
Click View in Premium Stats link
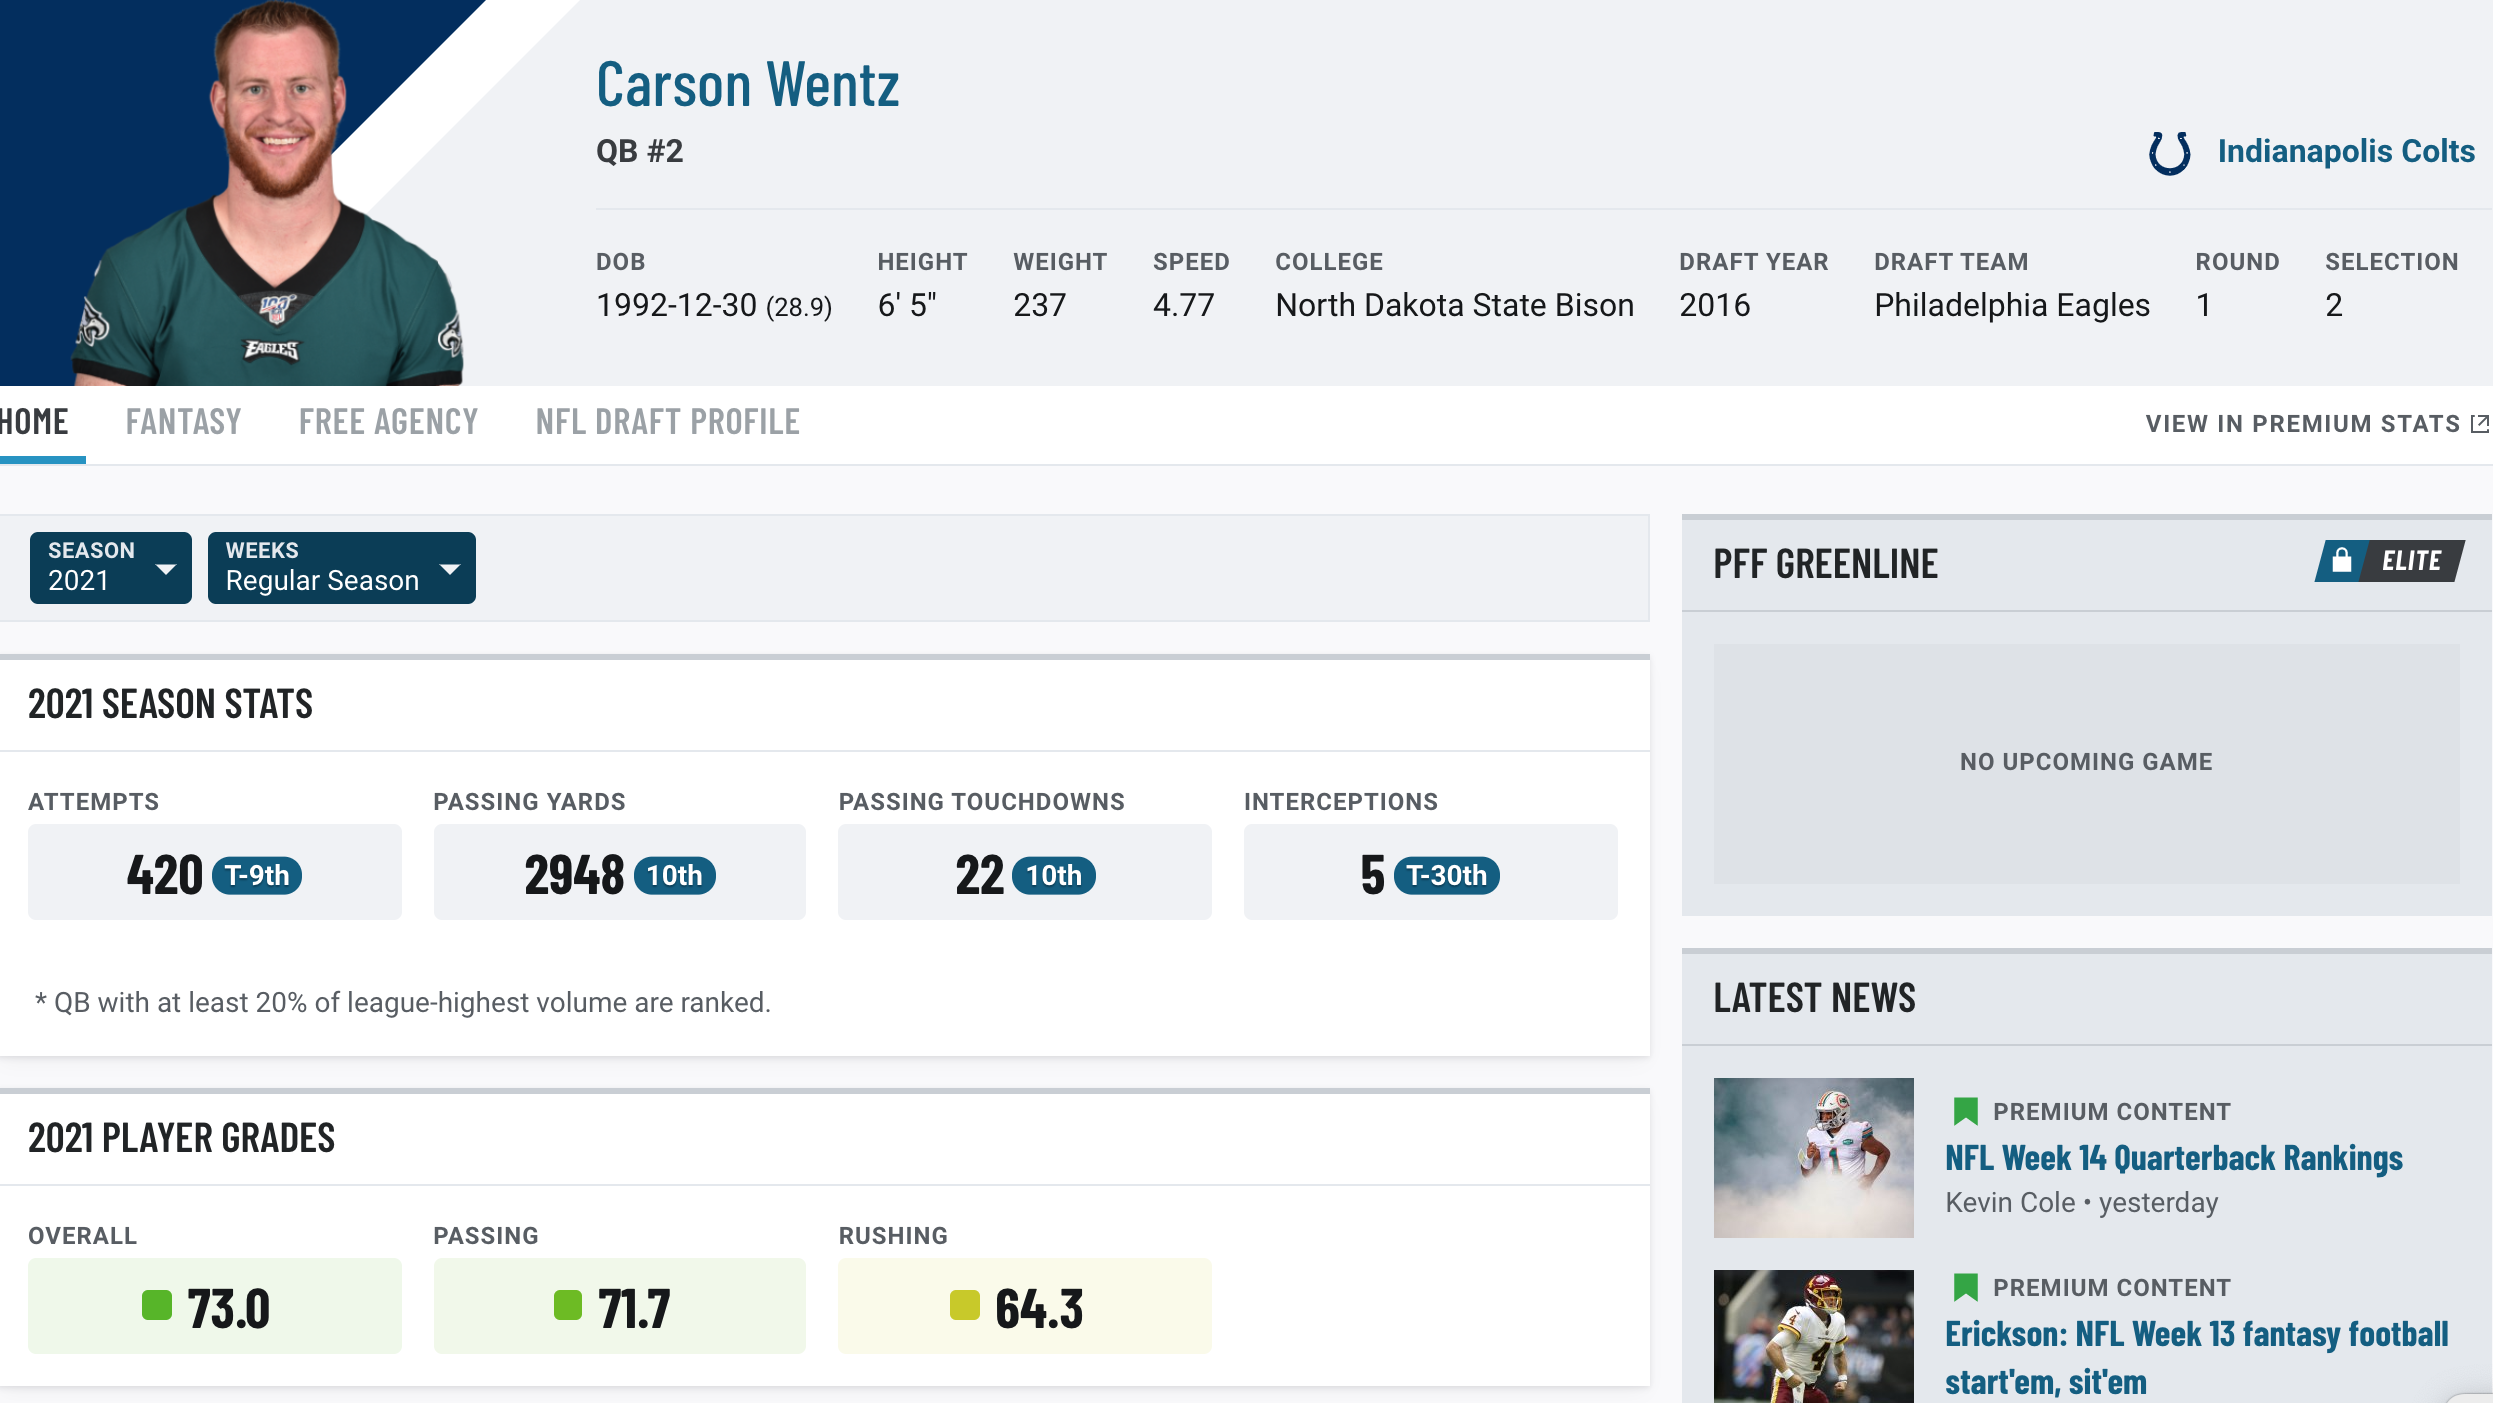[2302, 424]
